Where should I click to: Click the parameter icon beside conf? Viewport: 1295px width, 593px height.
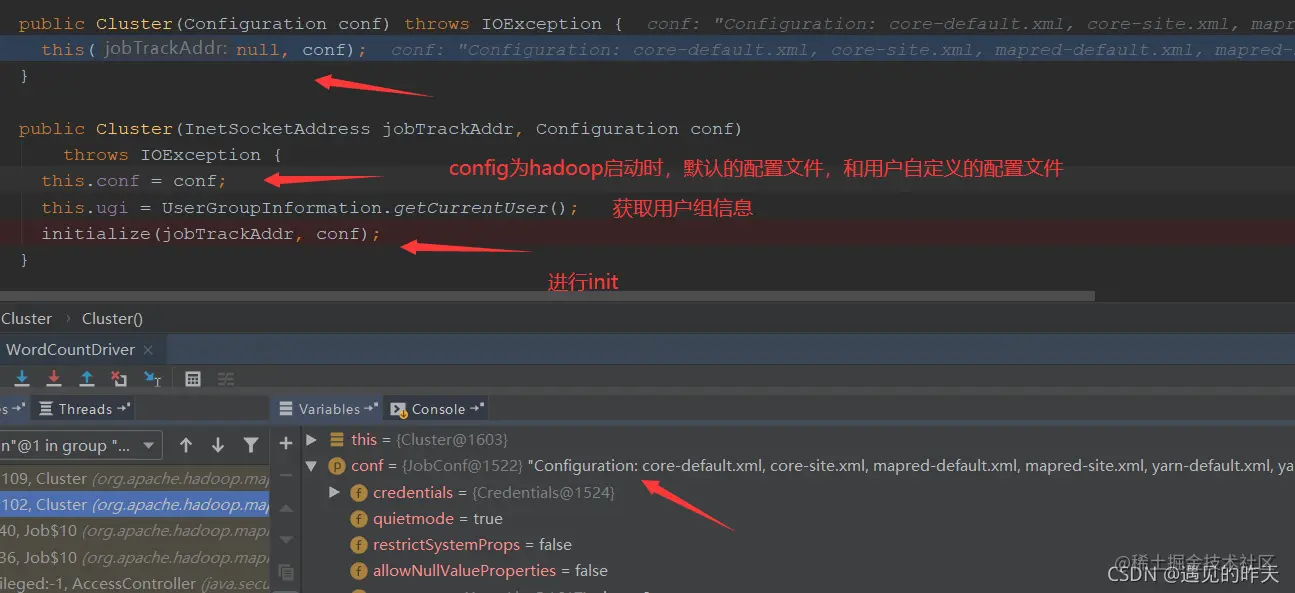pyautogui.click(x=335, y=466)
